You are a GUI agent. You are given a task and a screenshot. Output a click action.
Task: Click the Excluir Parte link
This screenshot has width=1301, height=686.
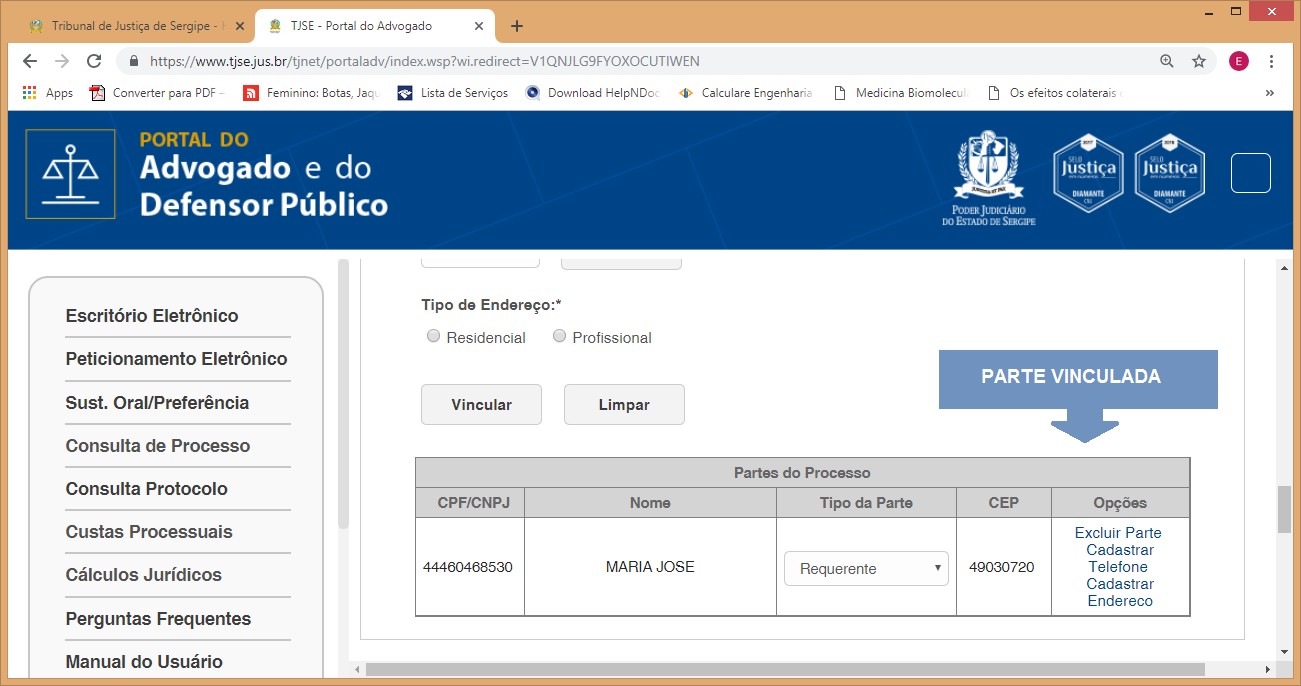click(x=1118, y=533)
